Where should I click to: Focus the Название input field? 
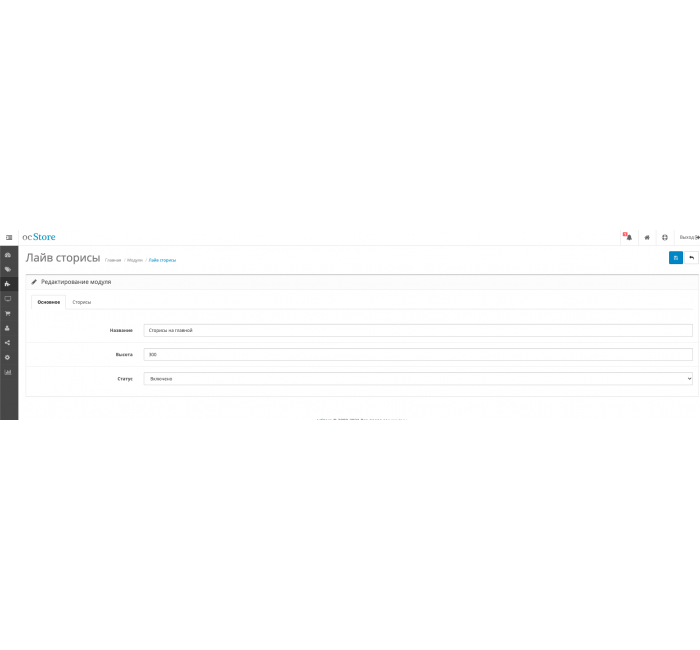coord(418,330)
